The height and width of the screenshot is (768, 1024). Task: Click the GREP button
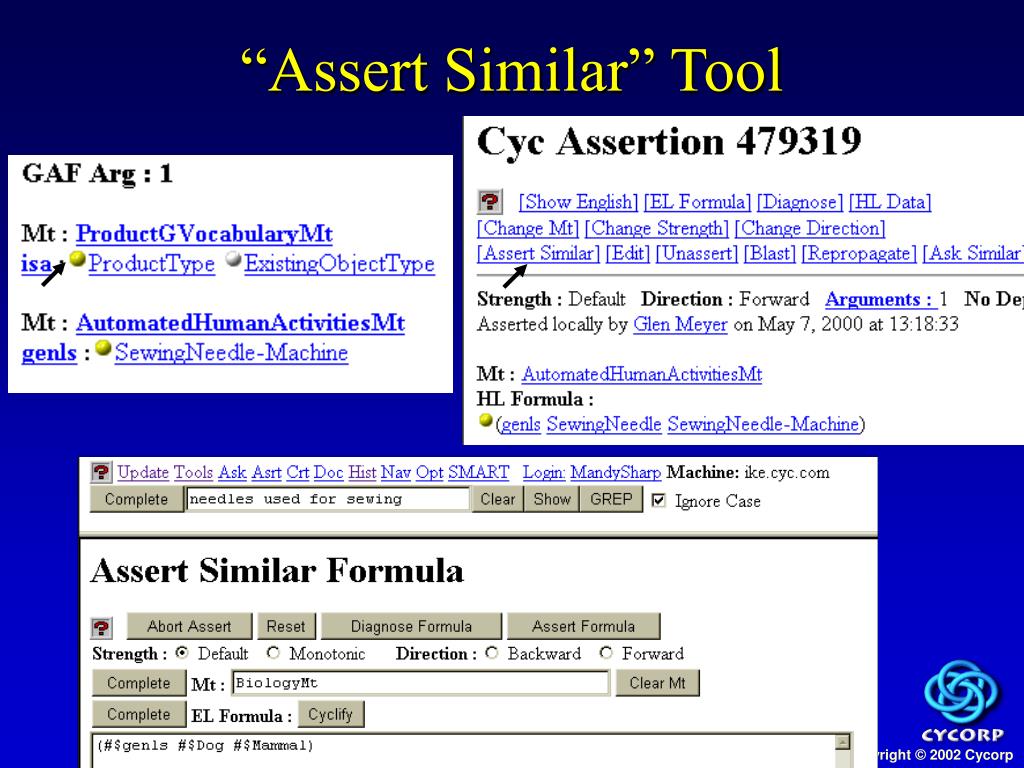tap(611, 499)
